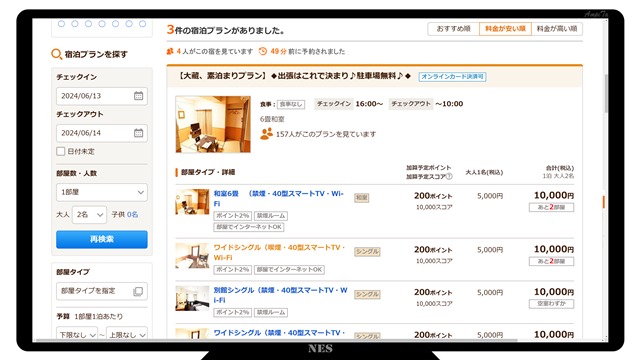Click the あと2部屋 button in smoking ワイドシングル row

pos(551,261)
